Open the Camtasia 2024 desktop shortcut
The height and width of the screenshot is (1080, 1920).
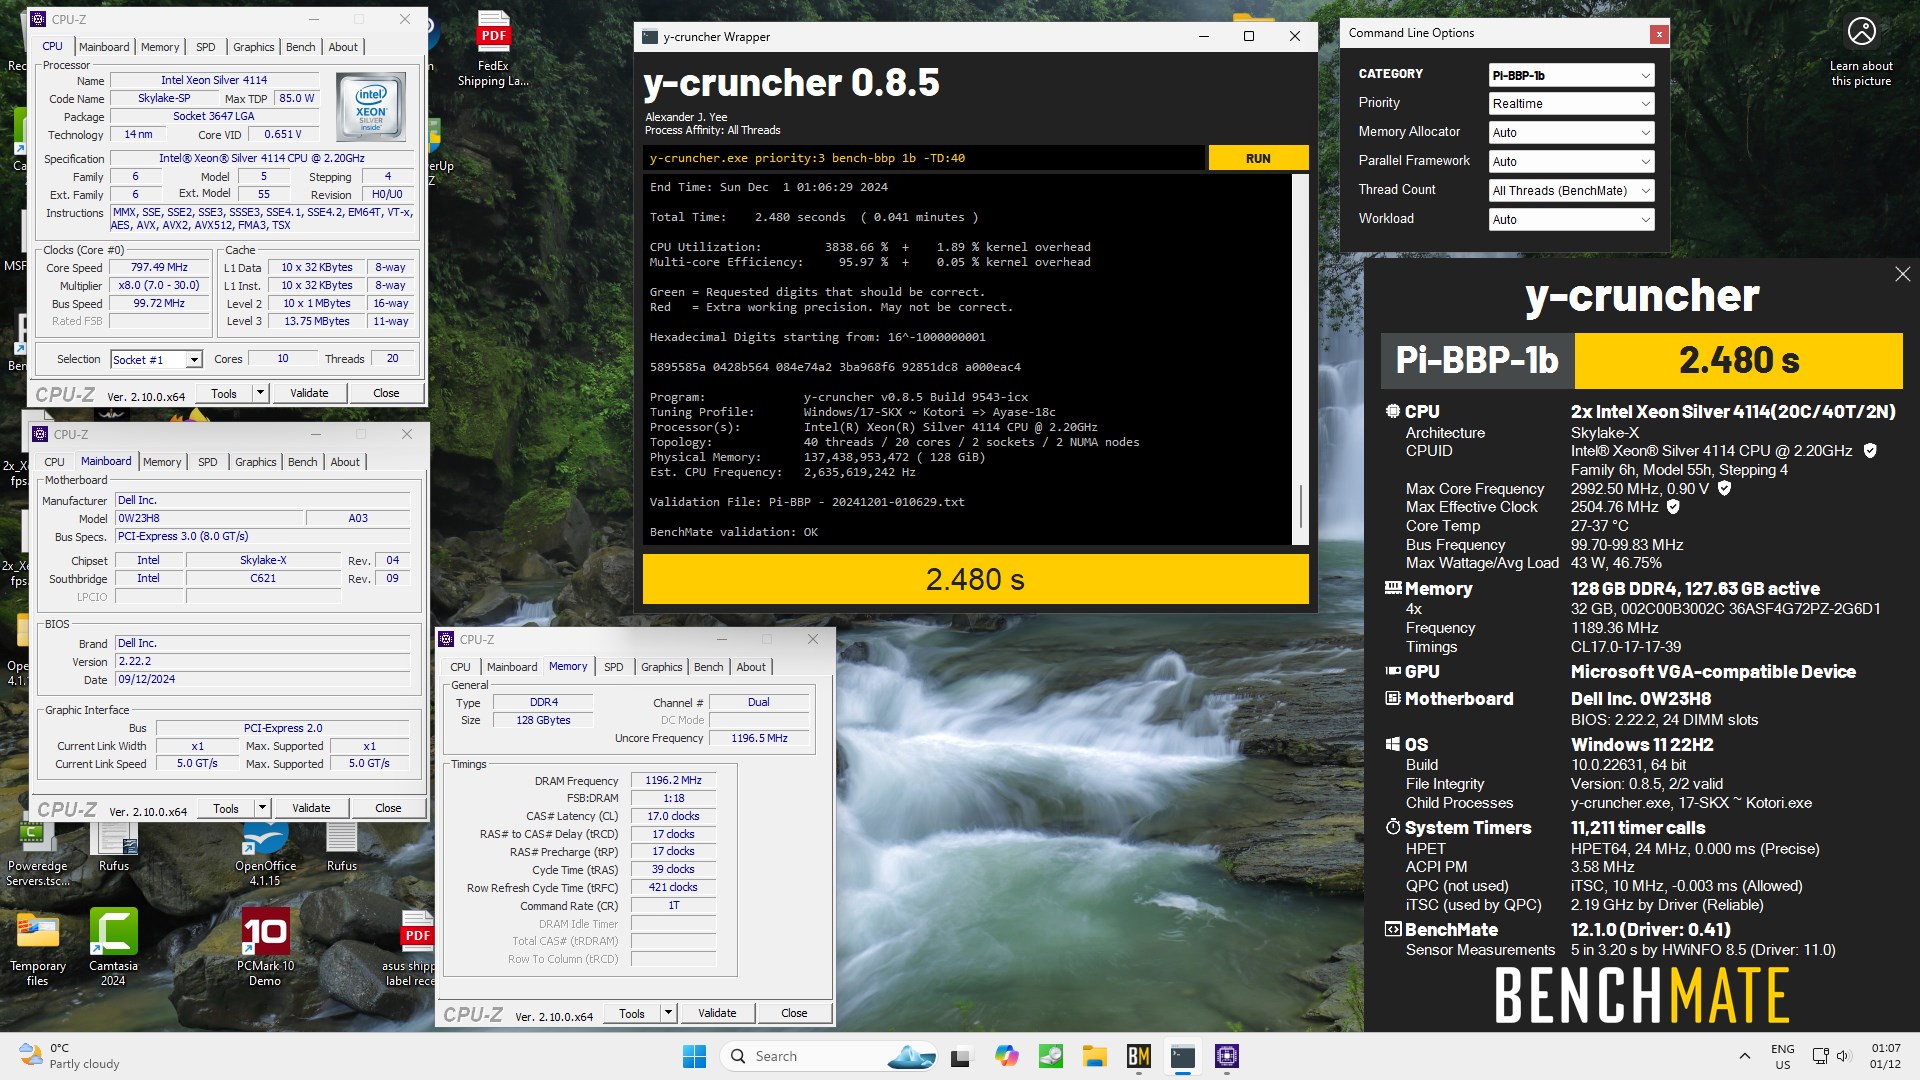tap(113, 946)
